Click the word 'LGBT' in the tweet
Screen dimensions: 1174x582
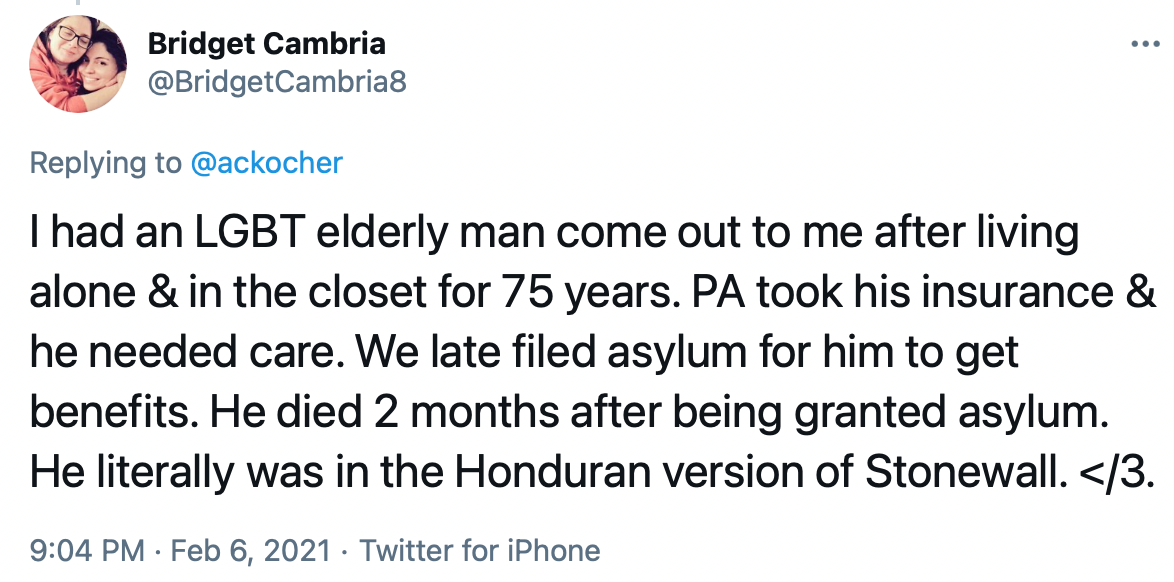click(x=250, y=233)
